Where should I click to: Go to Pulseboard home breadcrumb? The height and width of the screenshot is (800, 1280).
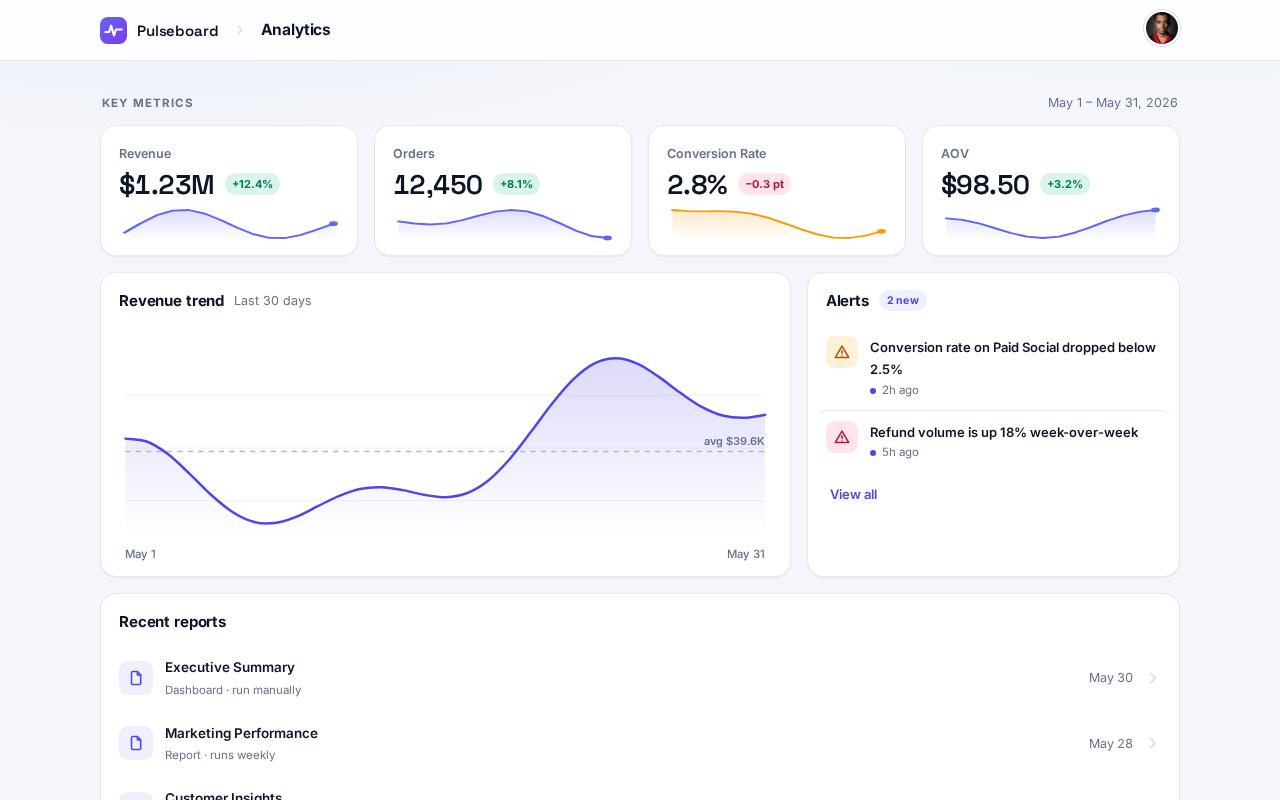(178, 31)
